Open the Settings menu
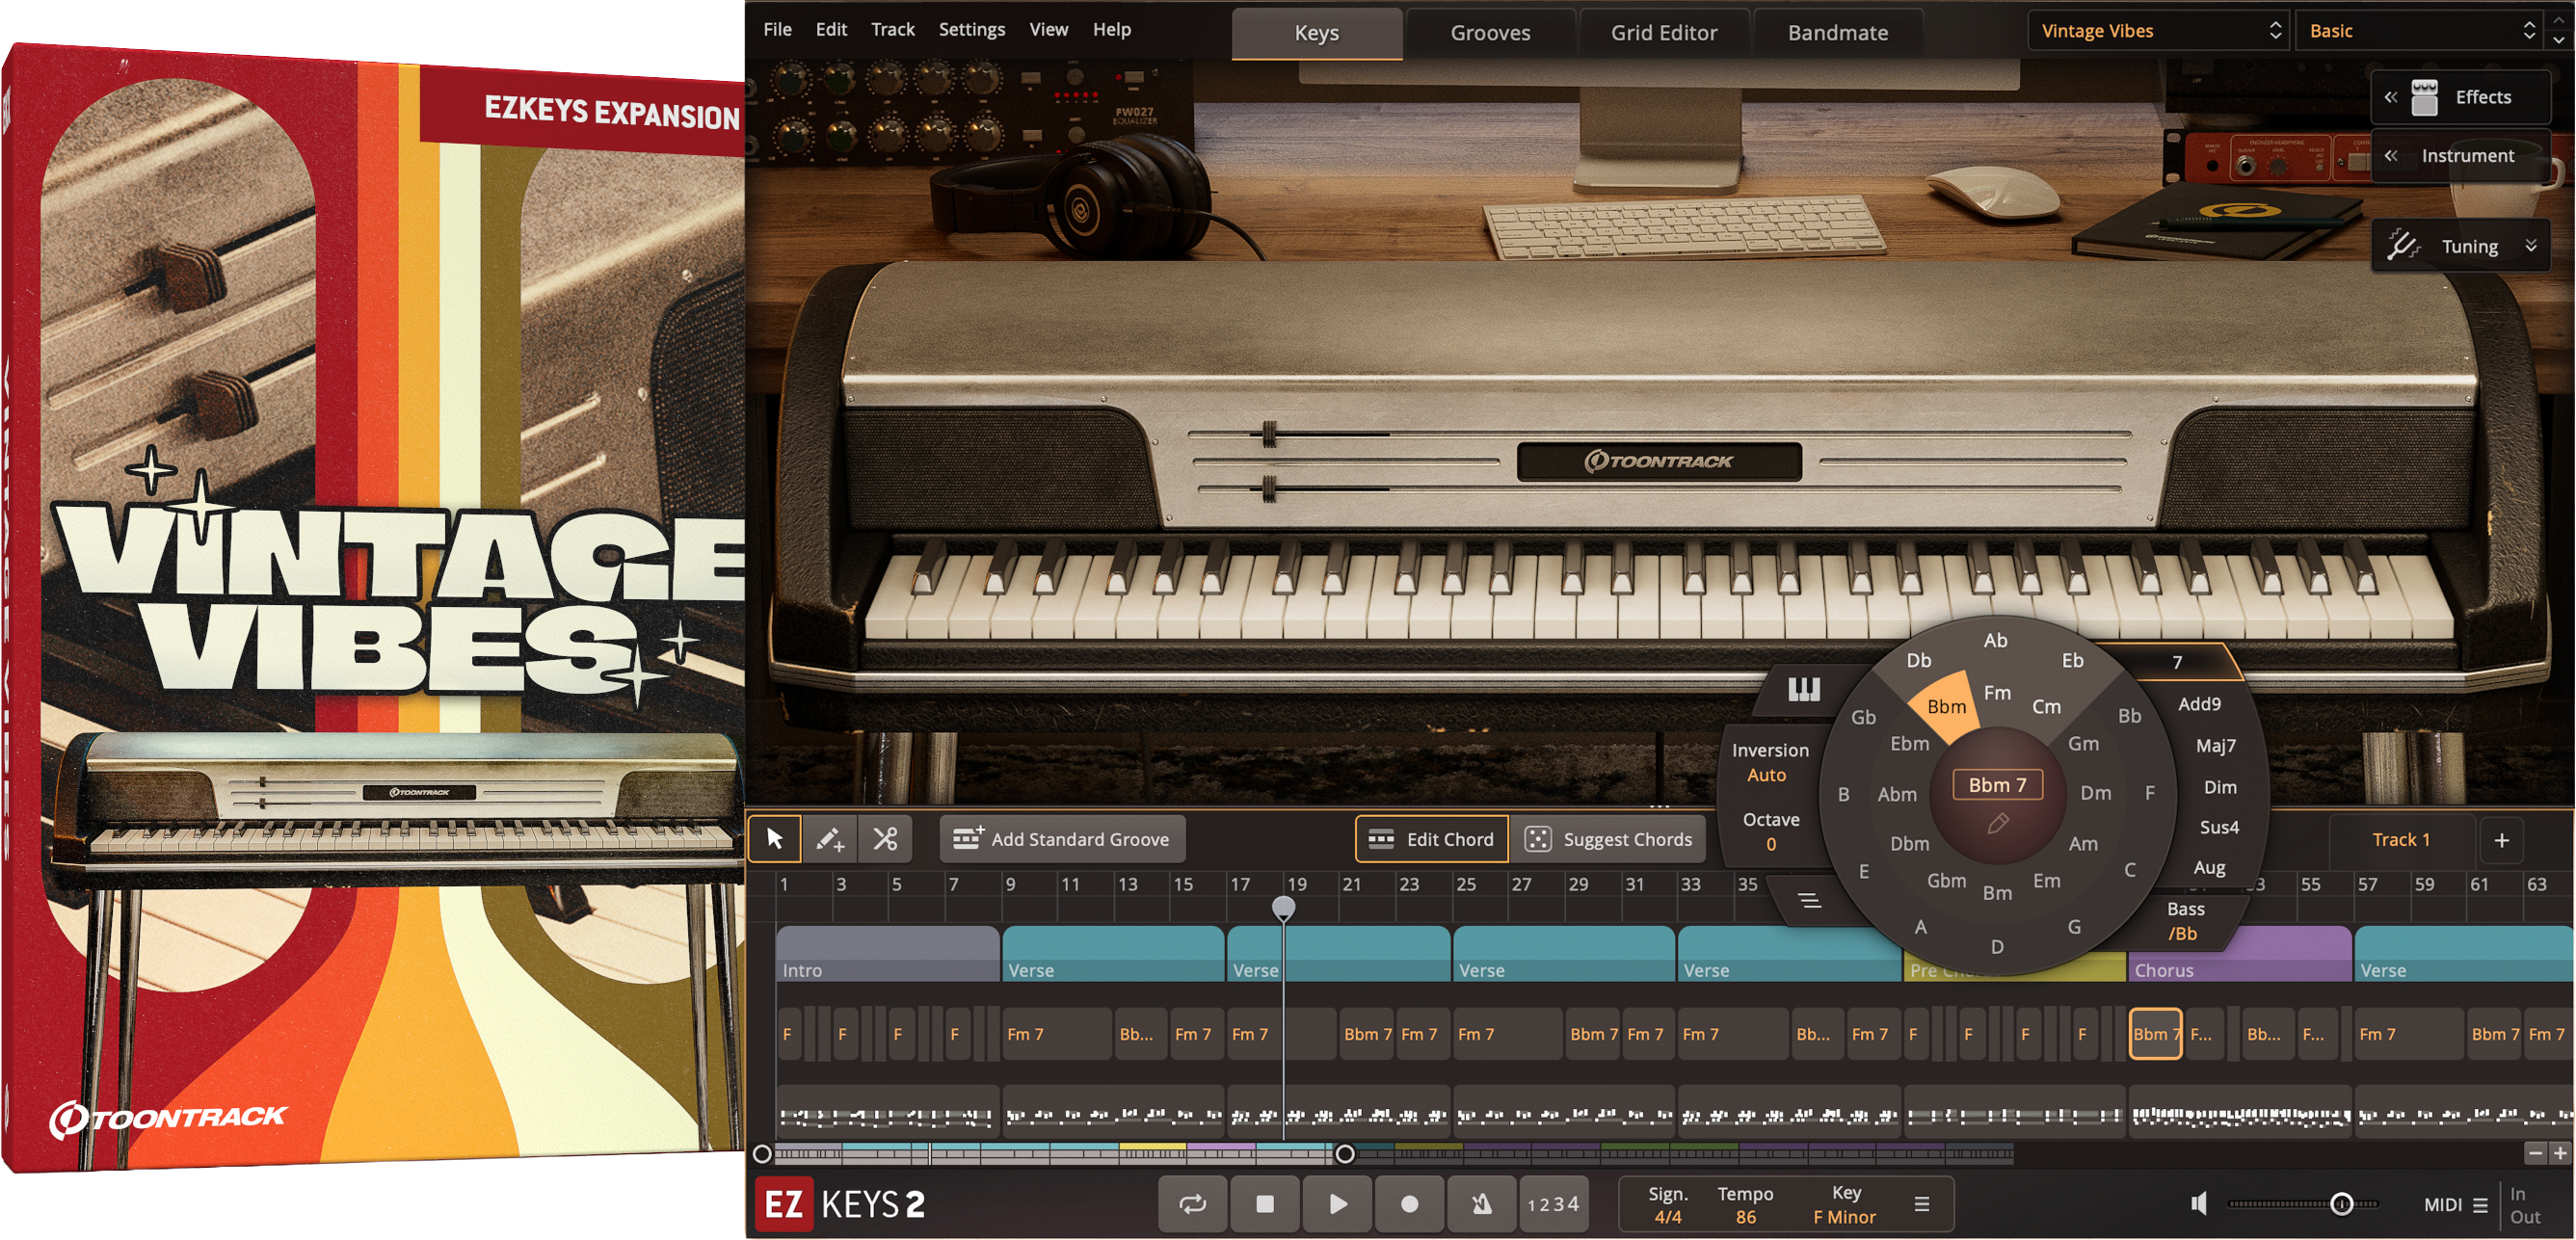The height and width of the screenshot is (1240, 2576). click(x=971, y=29)
